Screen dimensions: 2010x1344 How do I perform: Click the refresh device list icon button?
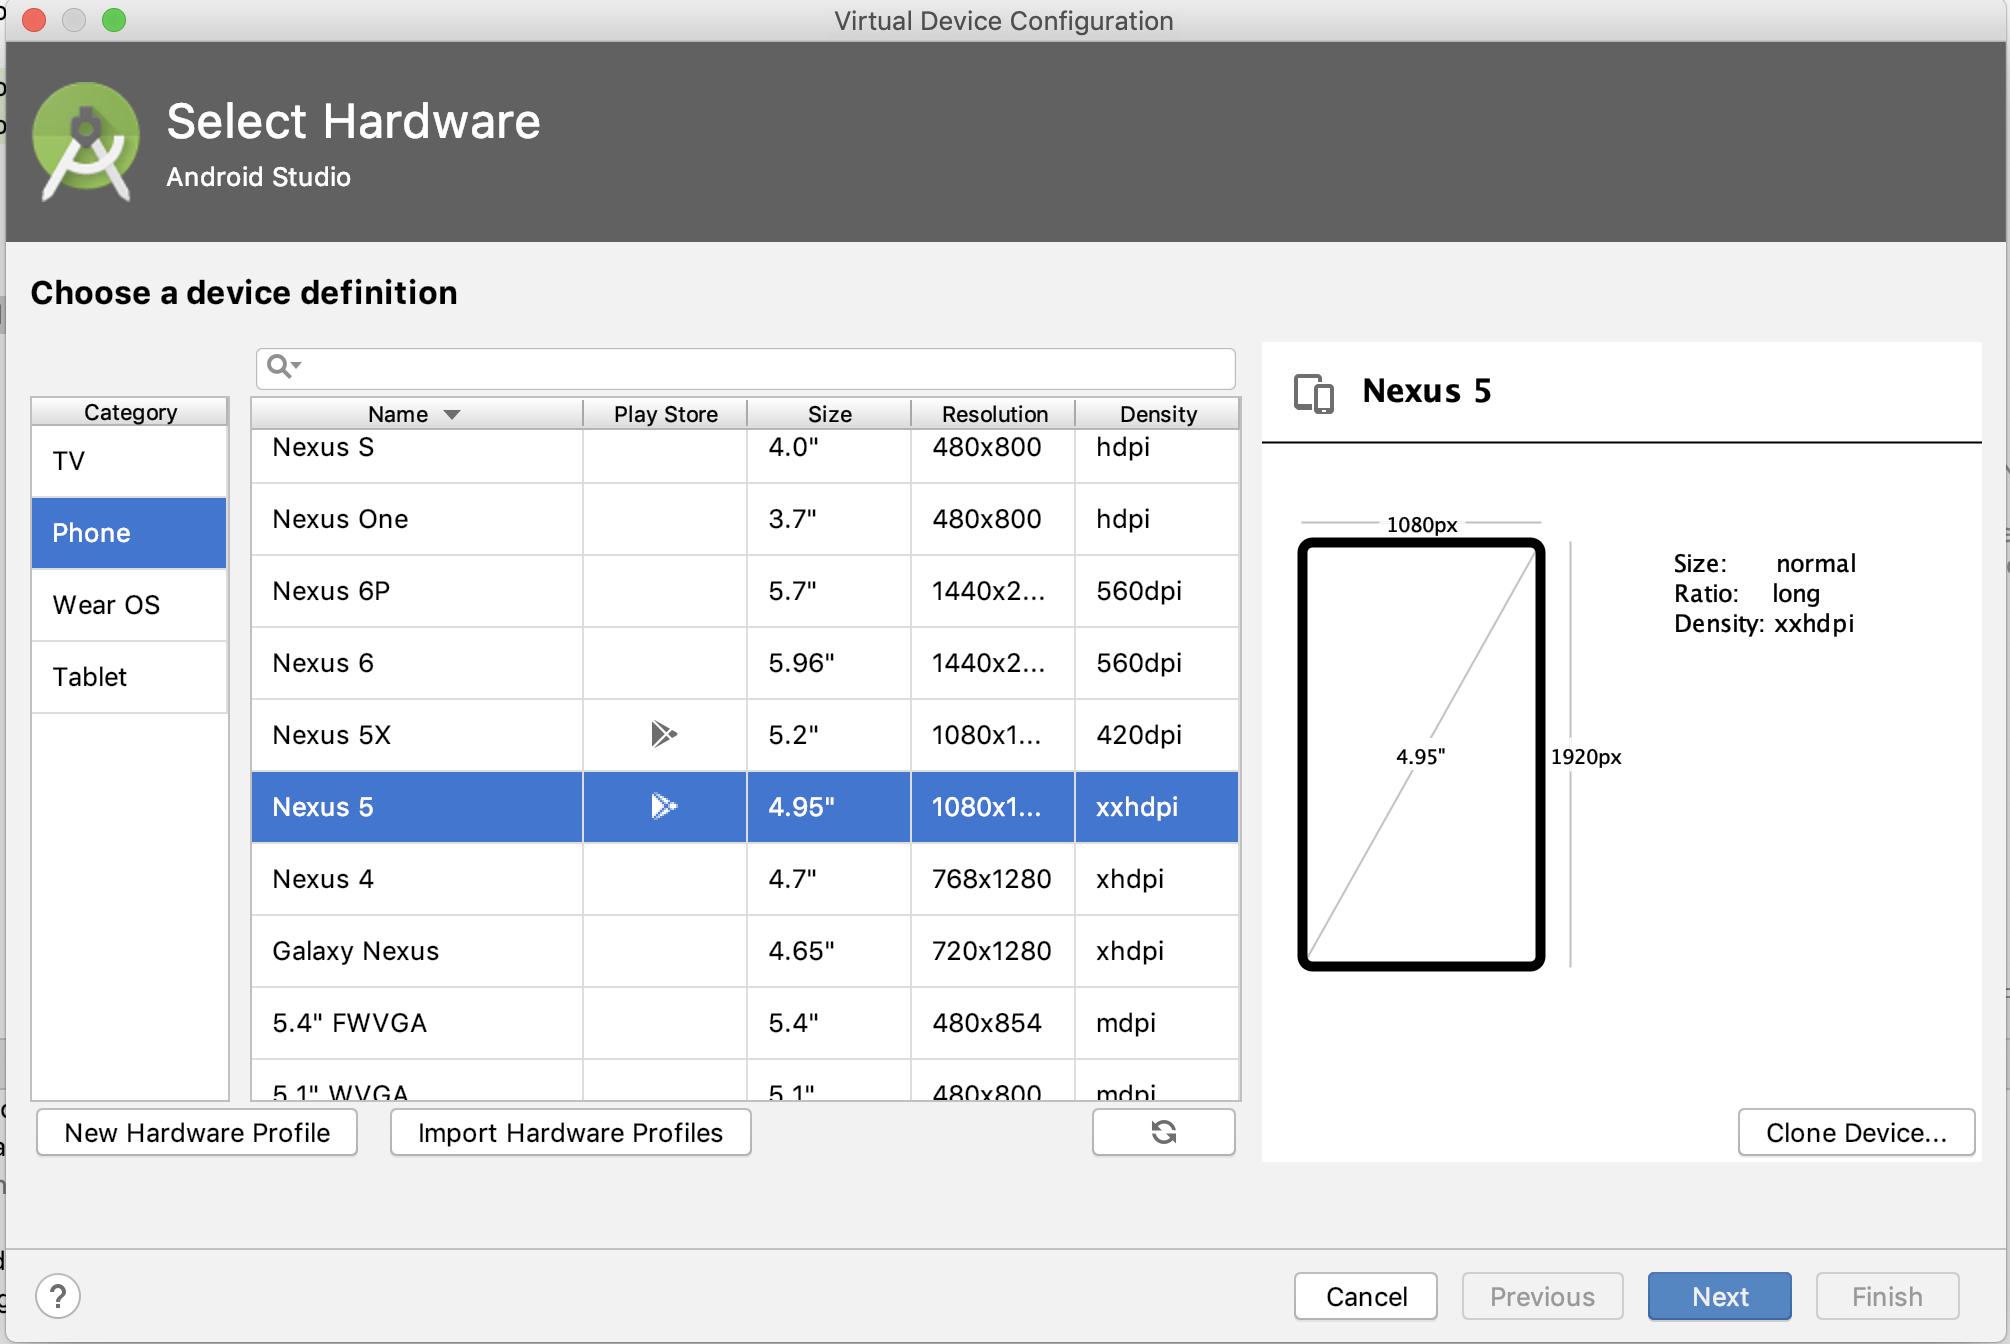click(1163, 1132)
